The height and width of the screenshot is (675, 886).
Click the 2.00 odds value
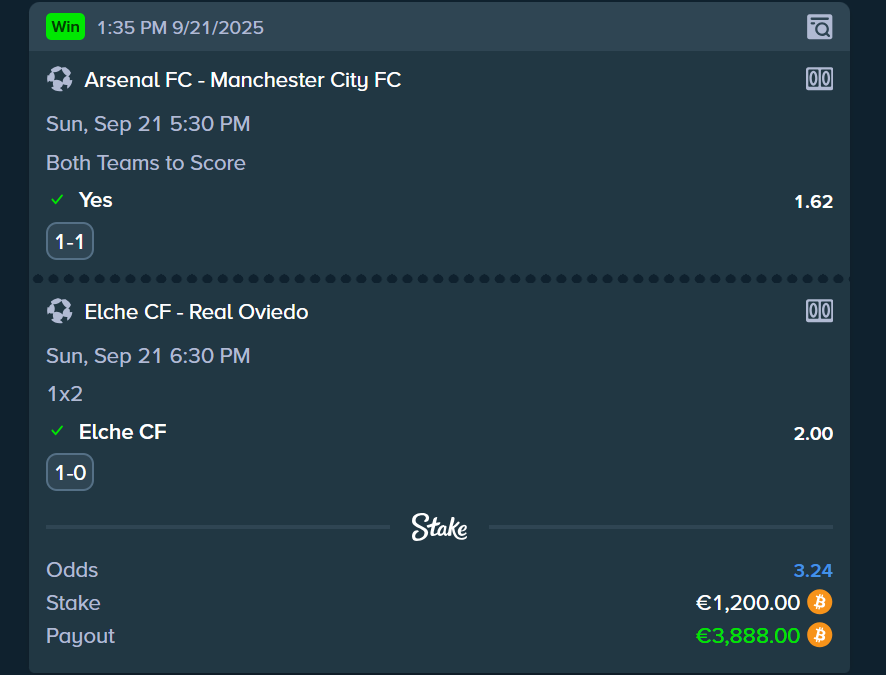813,434
